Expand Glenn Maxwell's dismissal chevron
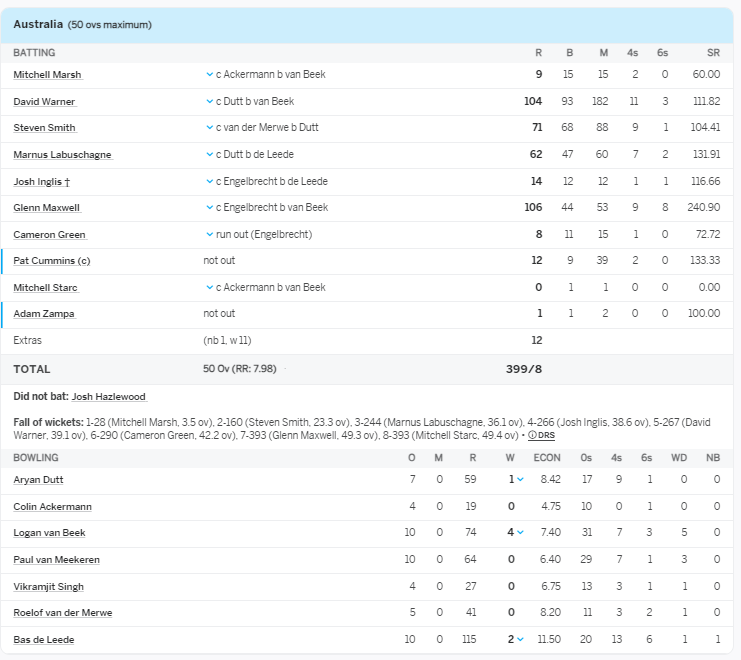 (209, 208)
